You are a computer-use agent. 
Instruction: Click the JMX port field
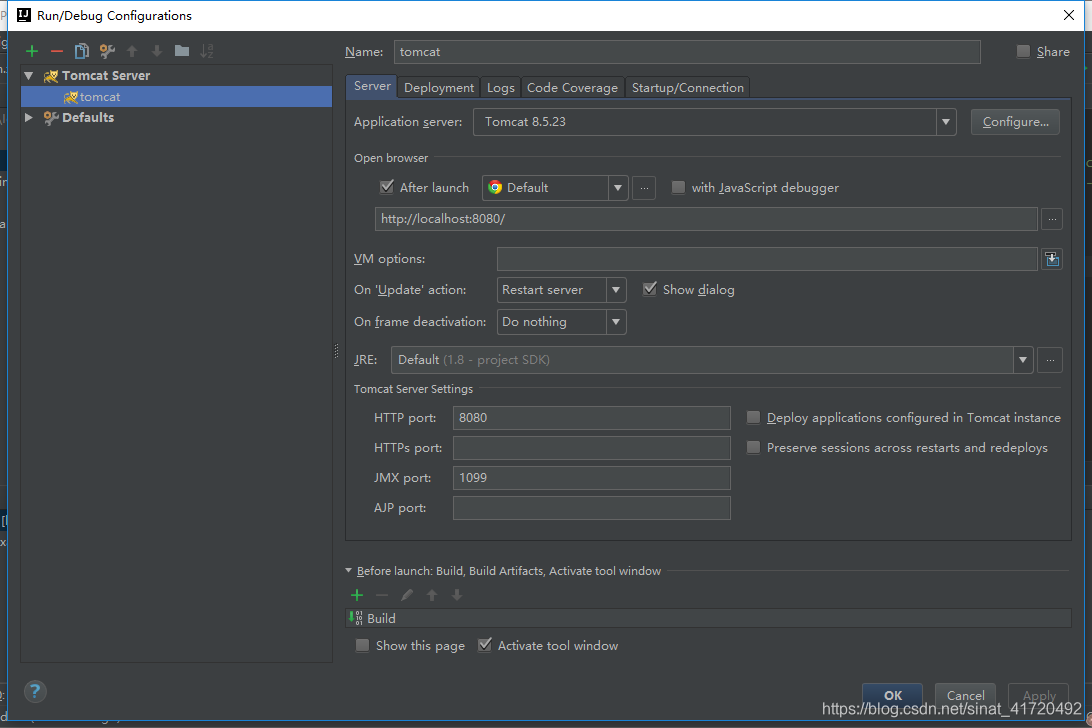point(592,478)
